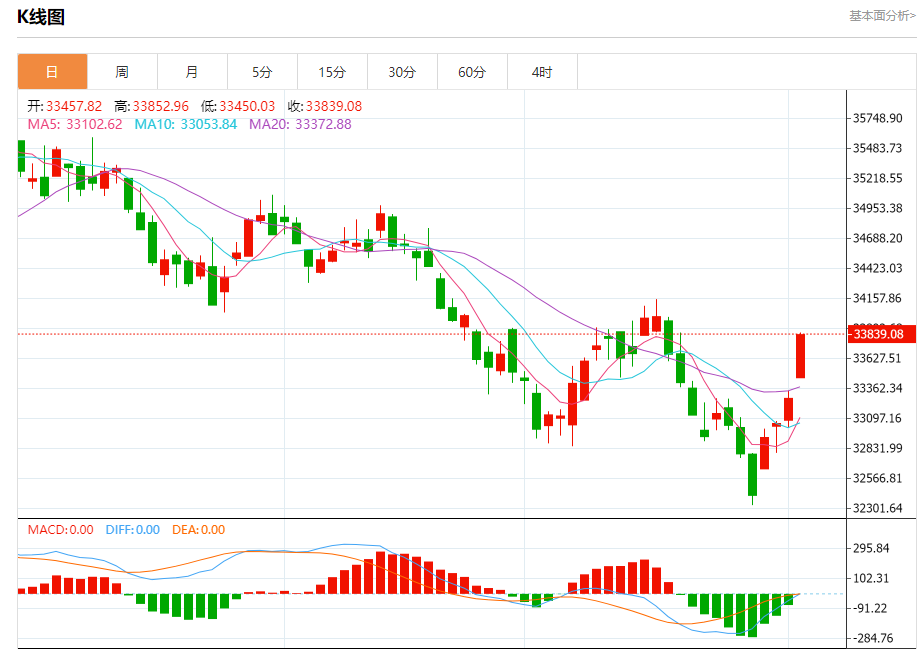Click the 低:33450.03 low value
Image resolution: width=923 pixels, height=649 pixels.
(238, 106)
